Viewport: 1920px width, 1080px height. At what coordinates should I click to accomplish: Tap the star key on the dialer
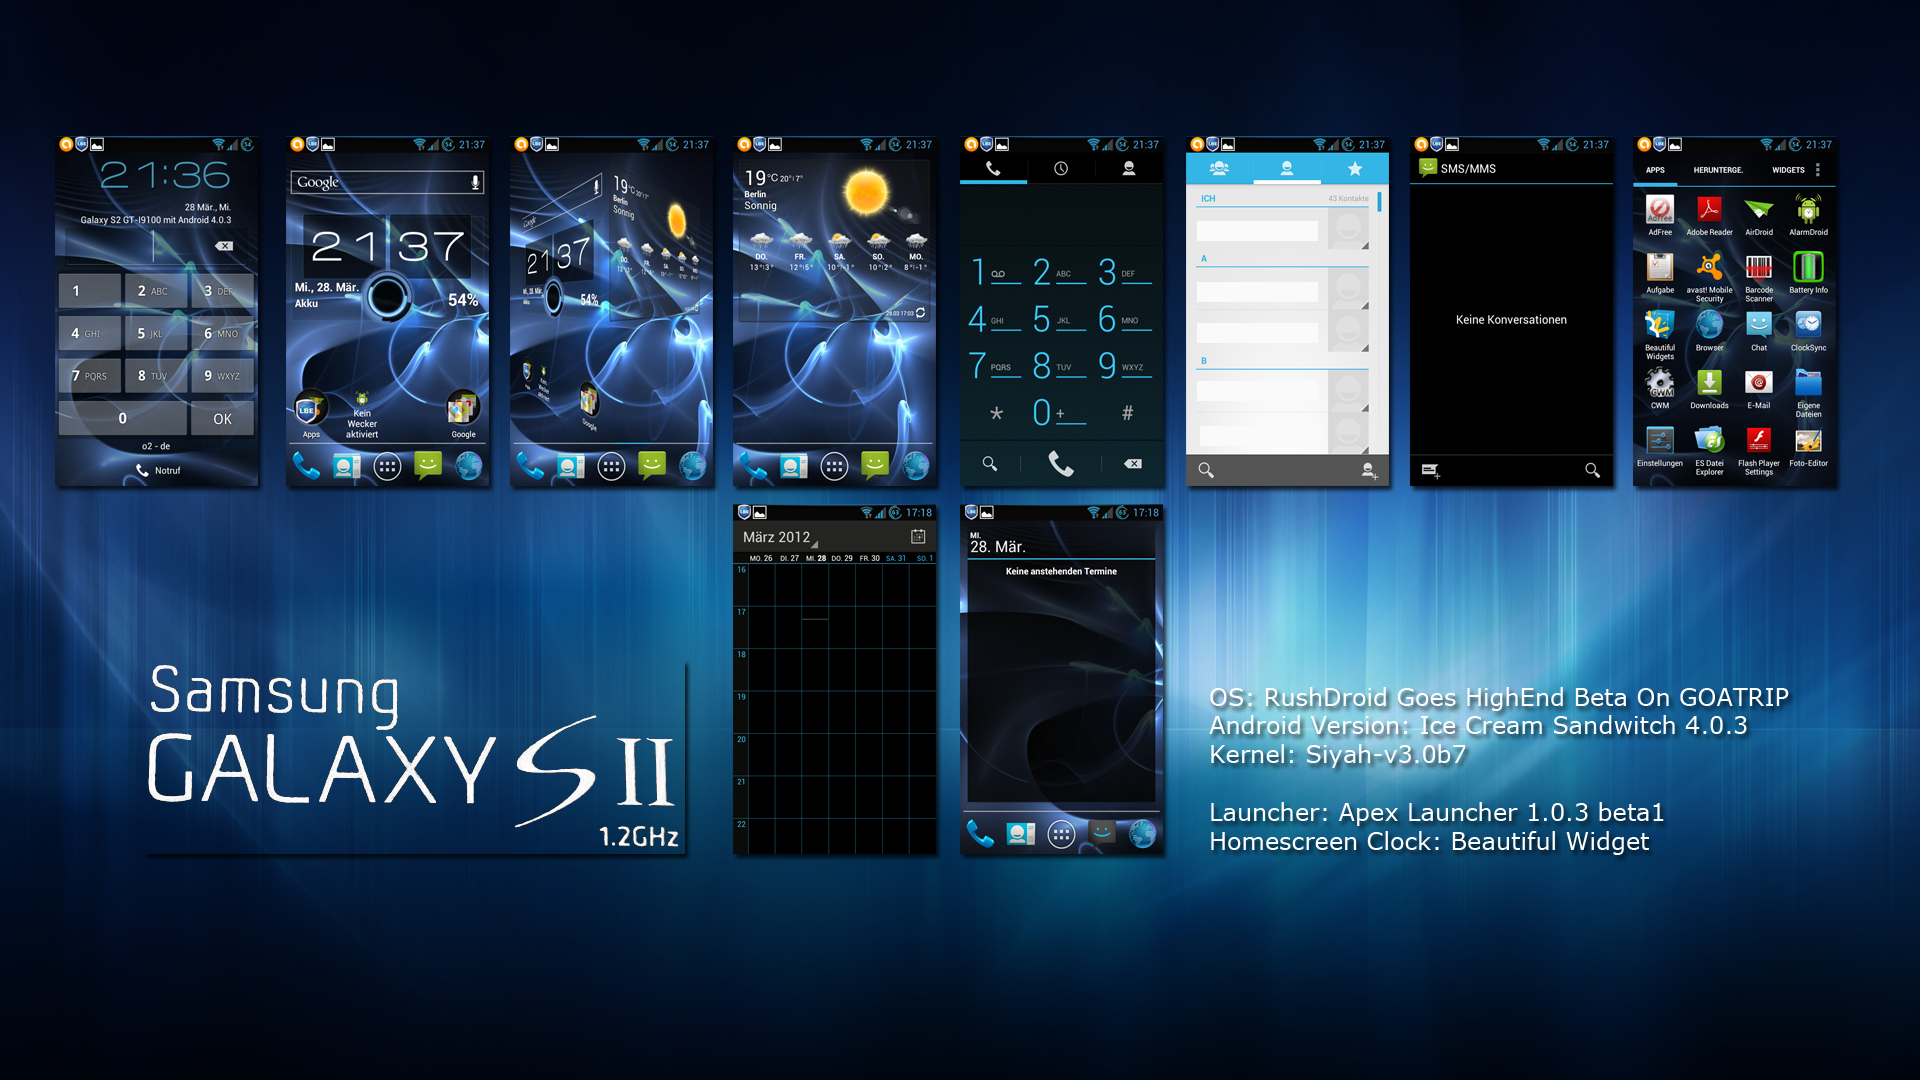coord(996,413)
